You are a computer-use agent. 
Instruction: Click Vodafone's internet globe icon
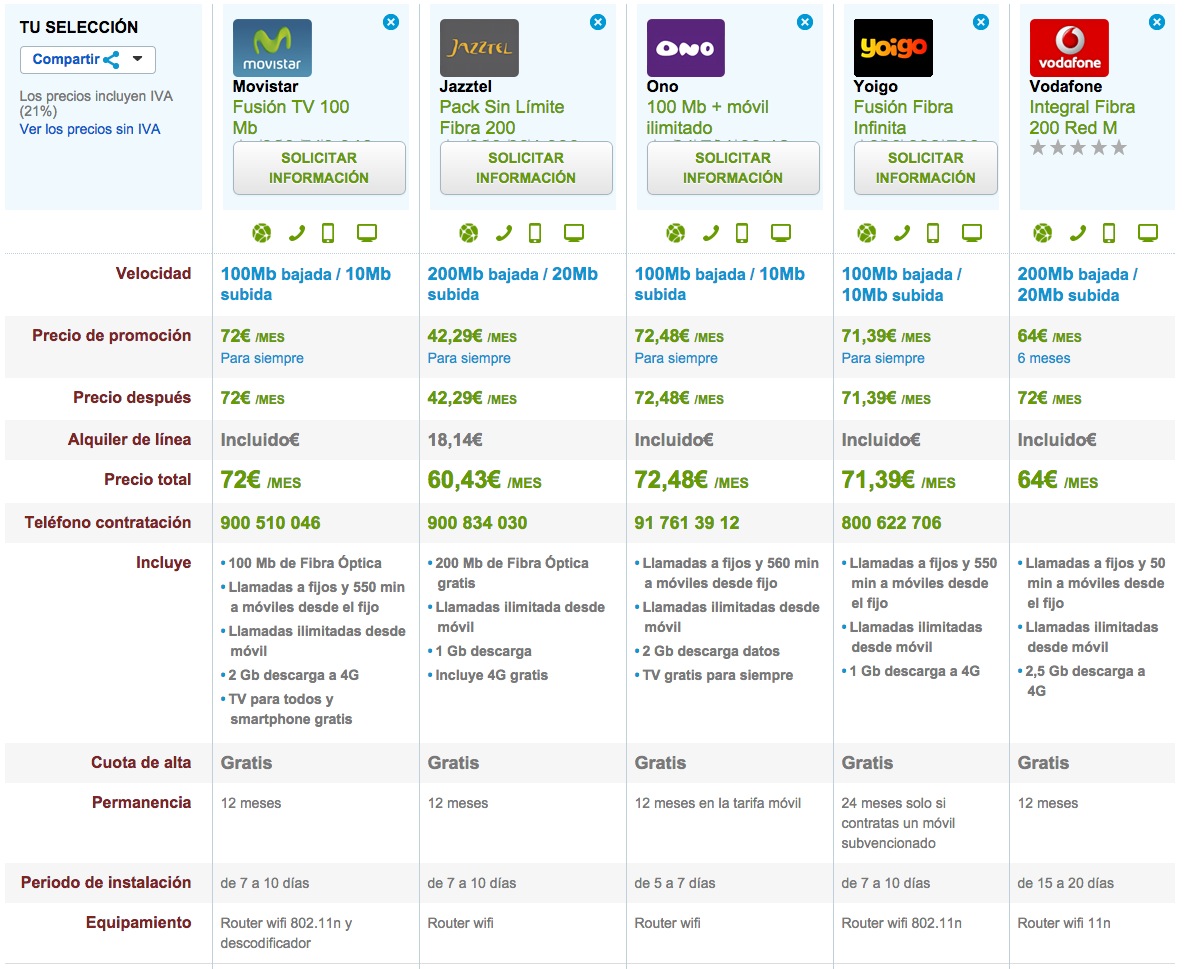[1042, 233]
